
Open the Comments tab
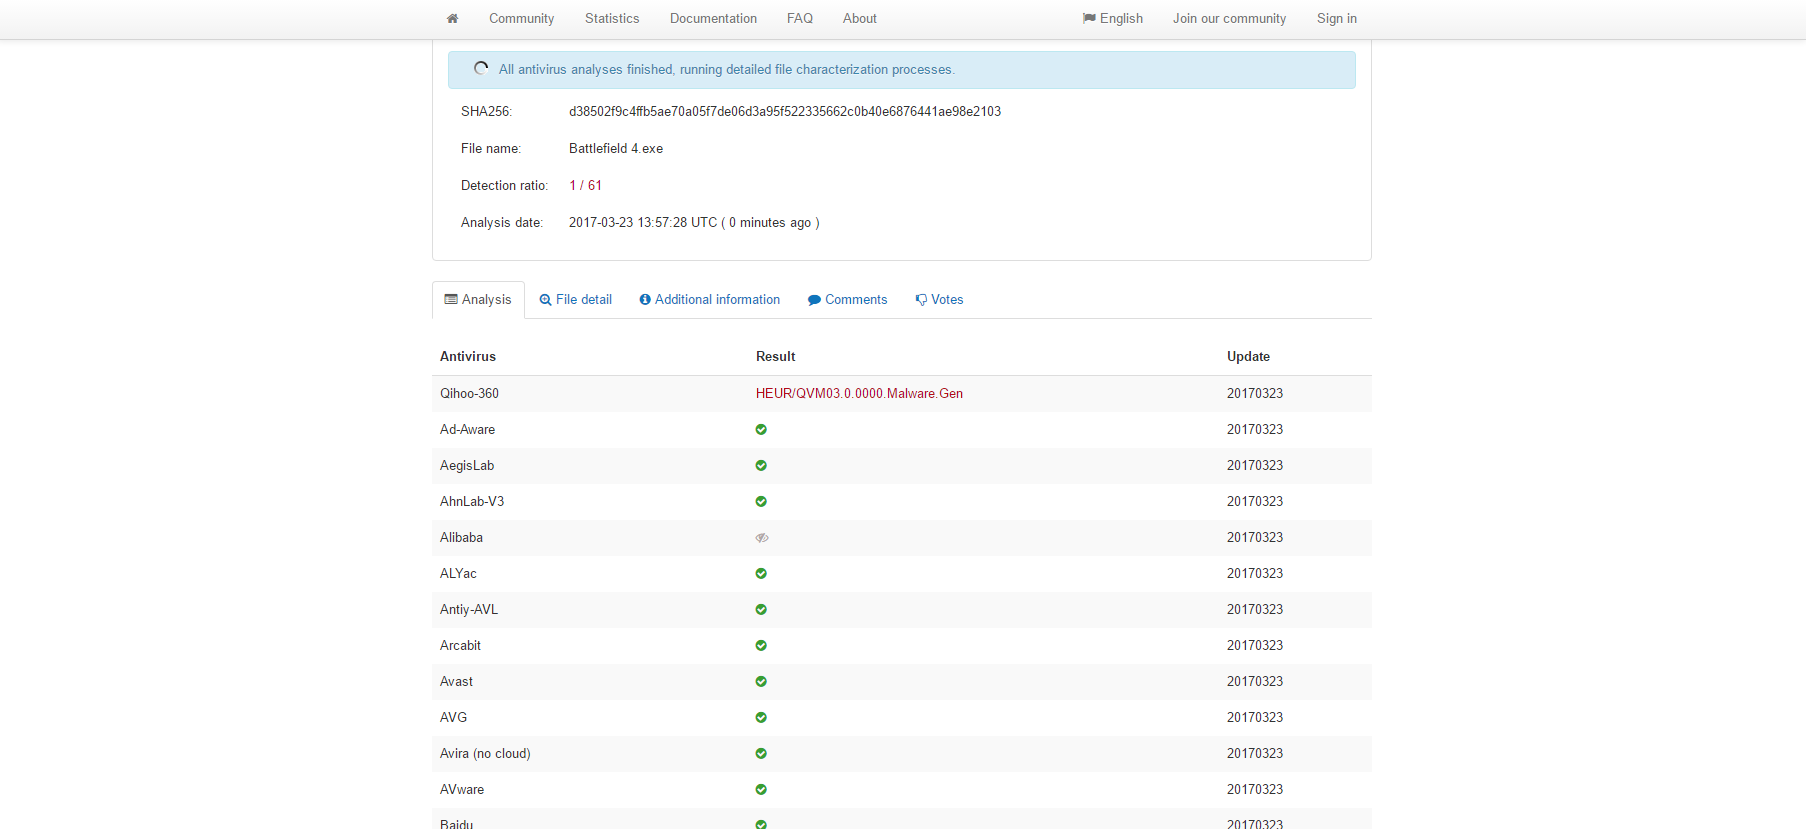(847, 300)
